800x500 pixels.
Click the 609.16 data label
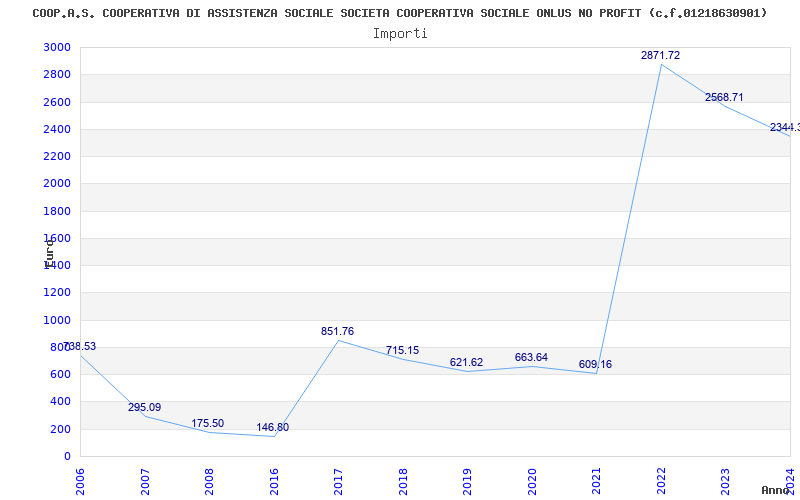pyautogui.click(x=595, y=365)
